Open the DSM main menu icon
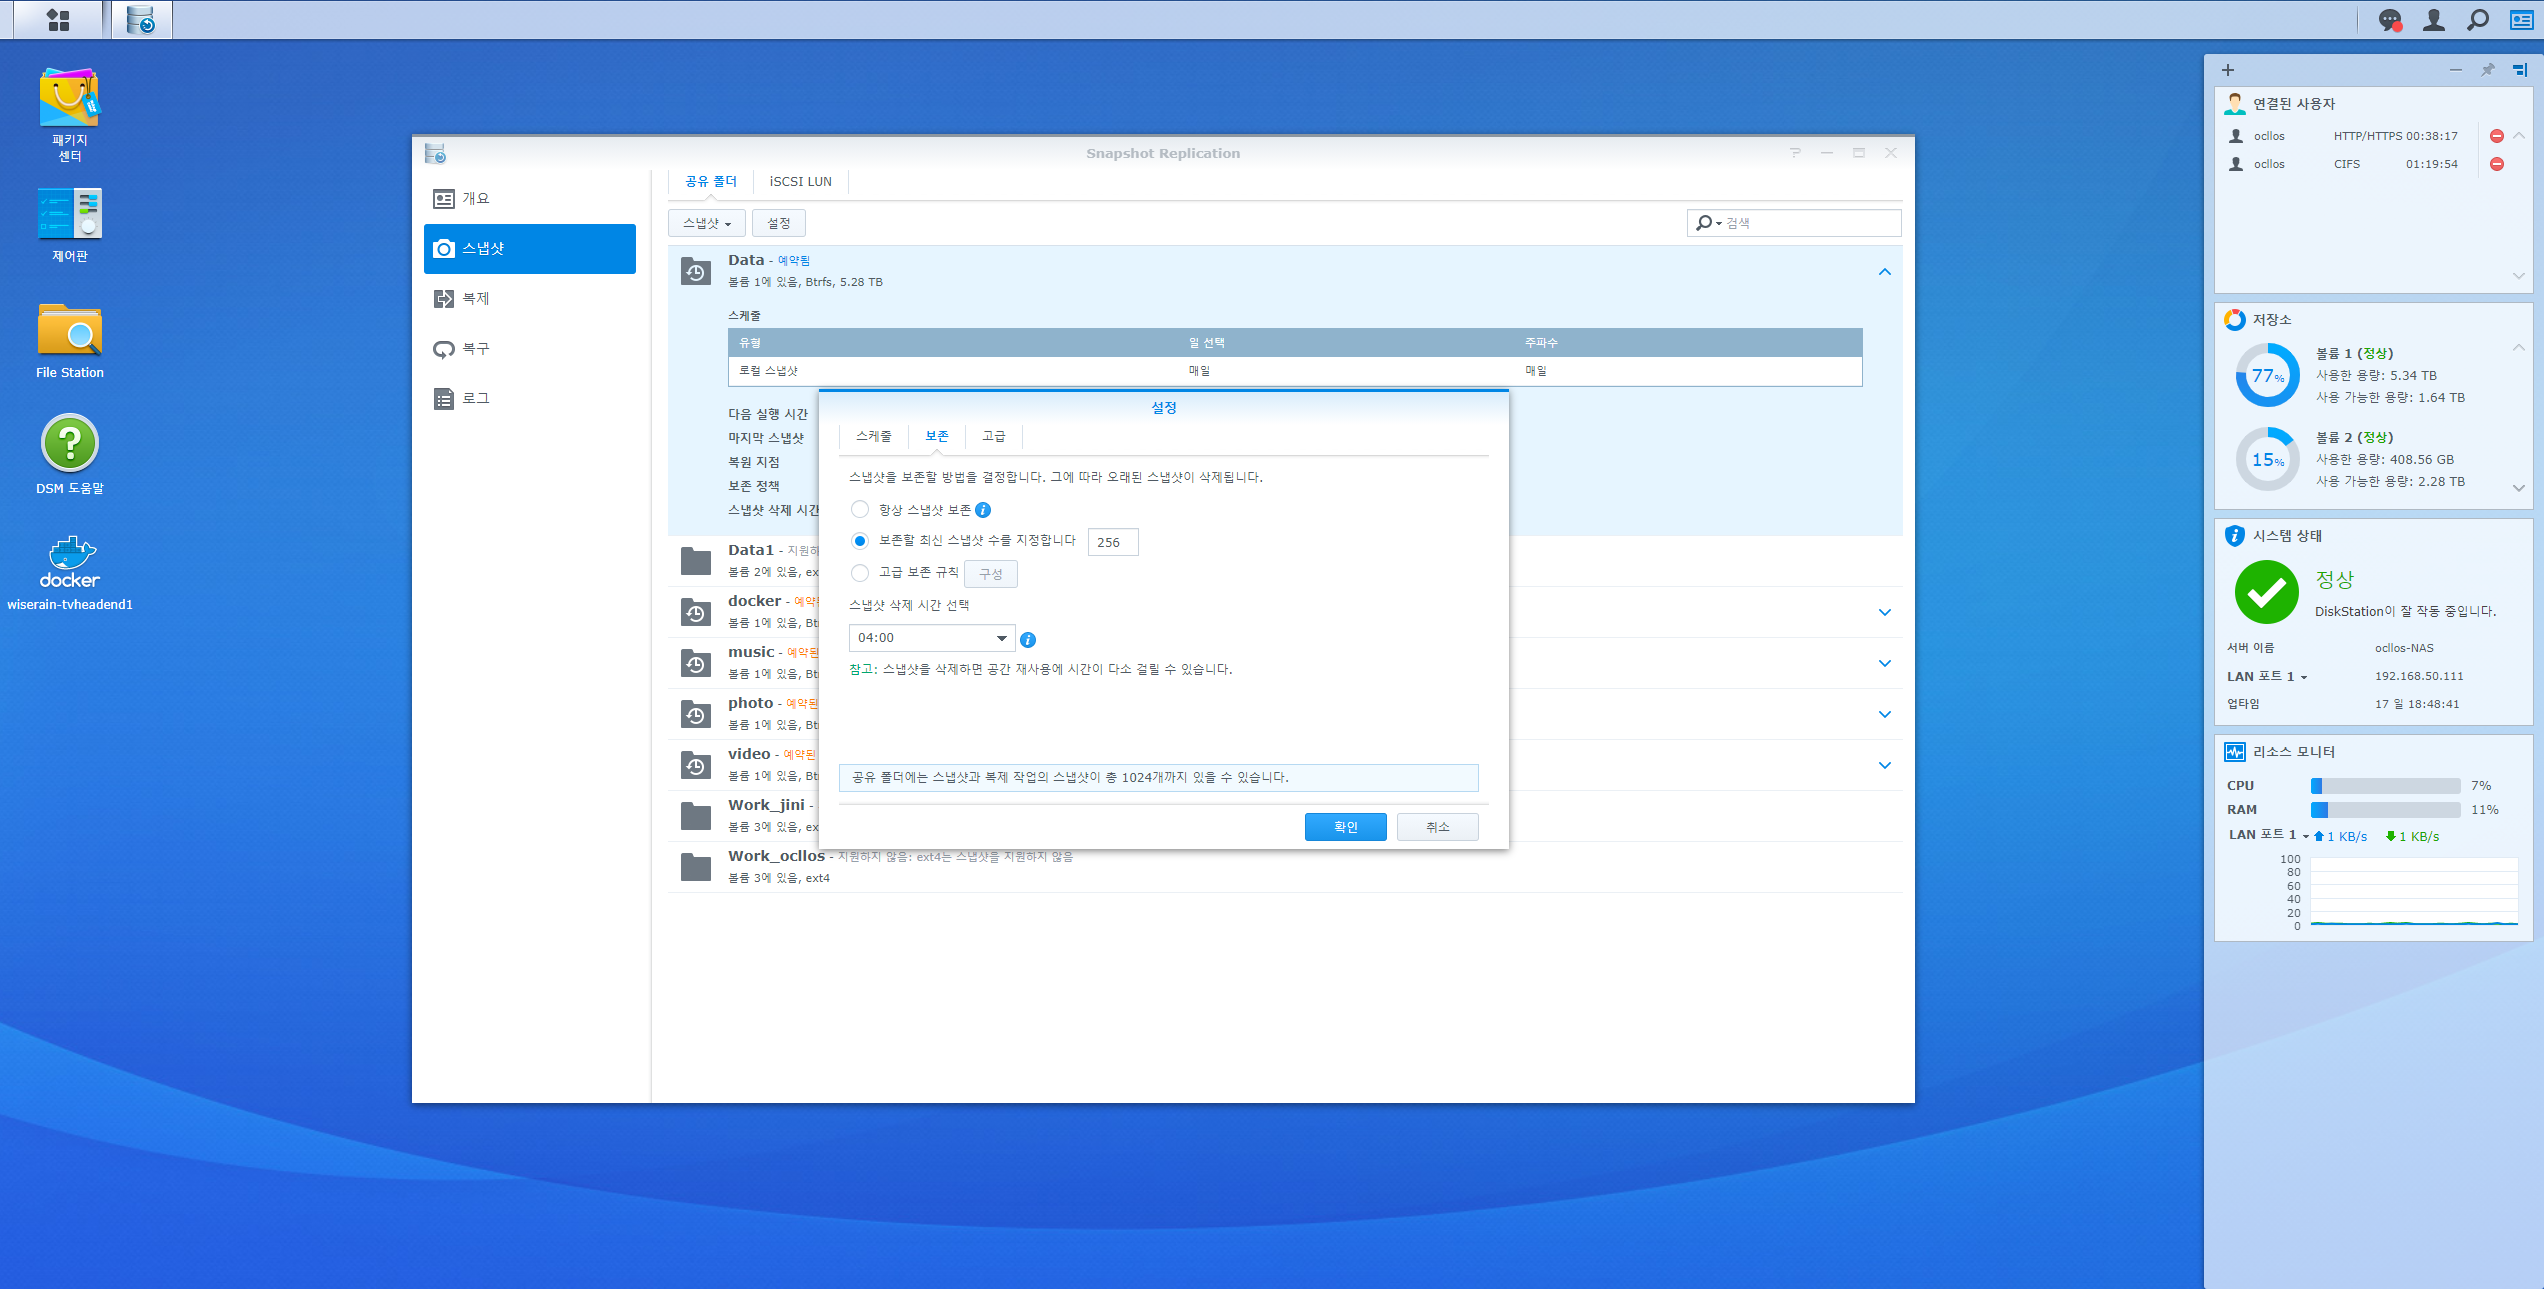2544x1289 pixels. click(x=58, y=19)
